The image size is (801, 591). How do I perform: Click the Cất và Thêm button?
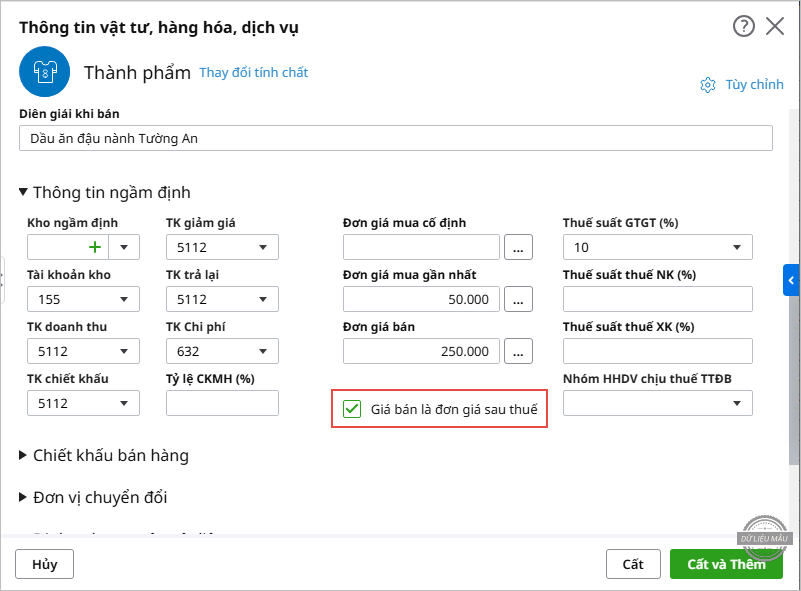(x=726, y=564)
